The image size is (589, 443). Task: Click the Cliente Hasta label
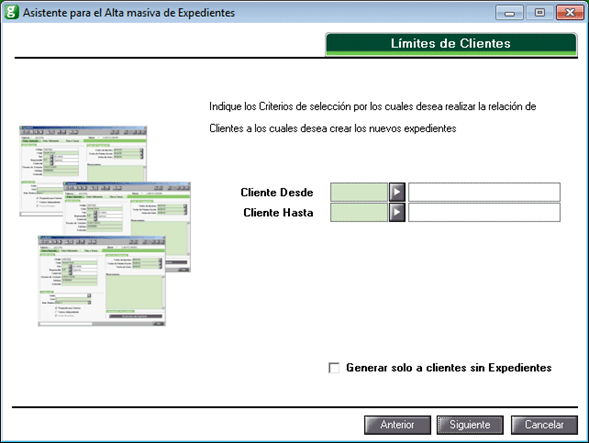click(x=278, y=213)
